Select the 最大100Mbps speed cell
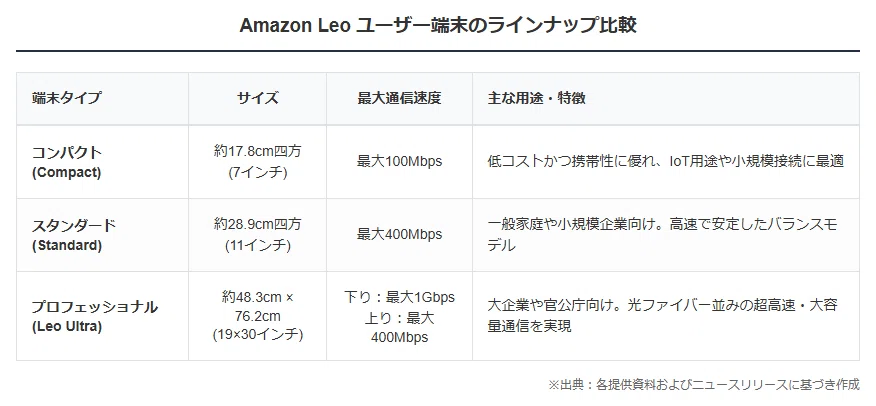 pos(399,162)
